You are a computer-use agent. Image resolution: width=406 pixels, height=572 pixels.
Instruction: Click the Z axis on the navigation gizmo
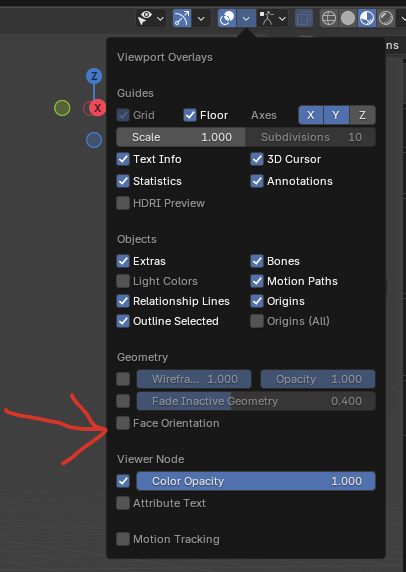coord(94,76)
